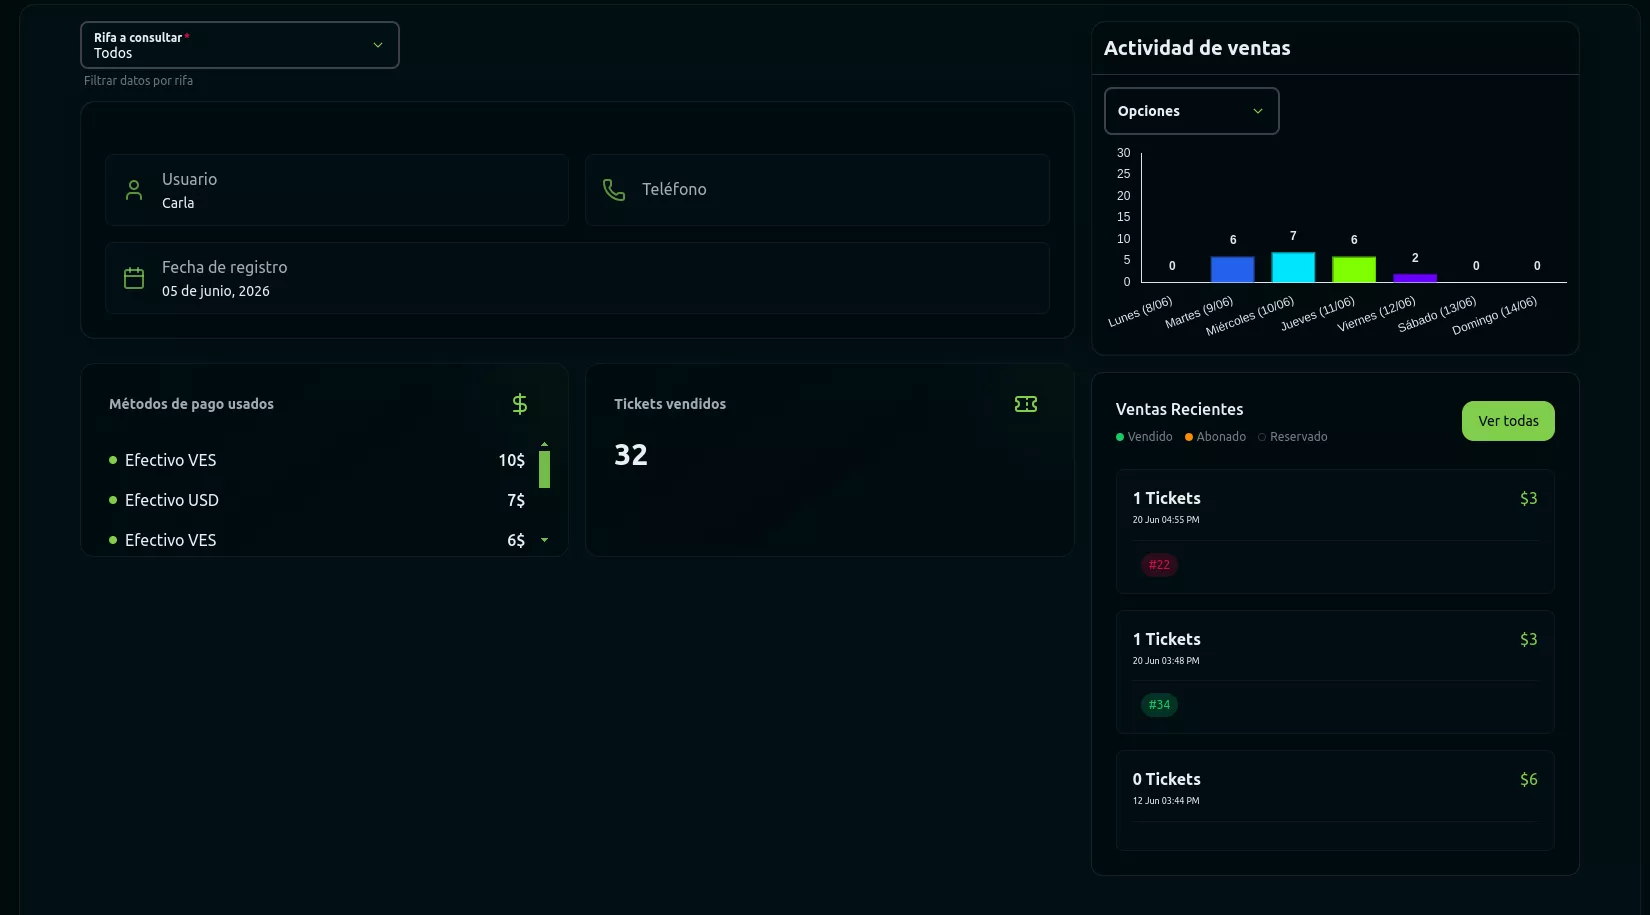Open the 0 Tickets sale for $6

coord(1335,800)
